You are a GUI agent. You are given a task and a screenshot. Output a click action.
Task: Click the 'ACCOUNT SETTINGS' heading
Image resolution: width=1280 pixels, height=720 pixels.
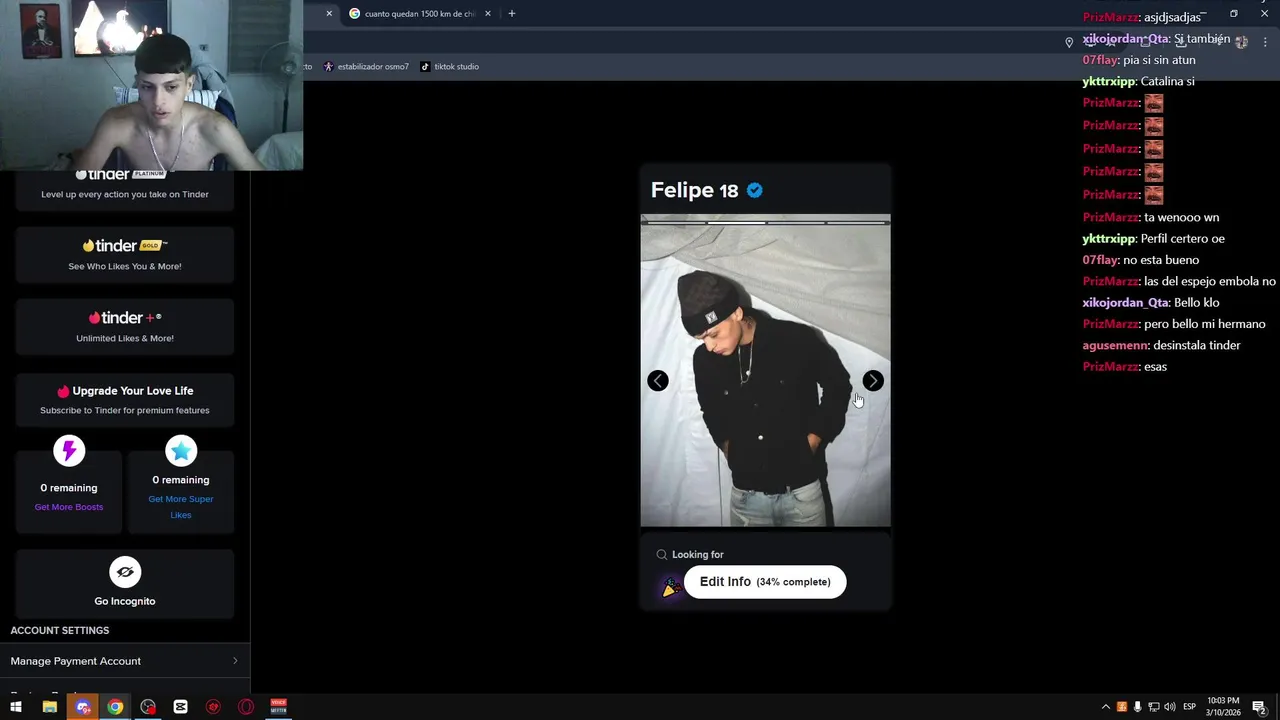coord(60,630)
